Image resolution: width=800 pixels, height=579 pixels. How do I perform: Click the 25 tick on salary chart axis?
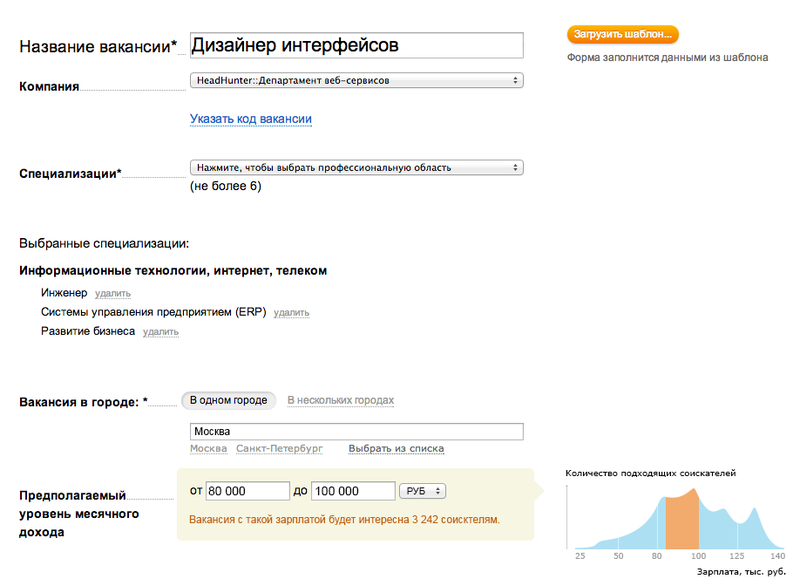point(580,556)
